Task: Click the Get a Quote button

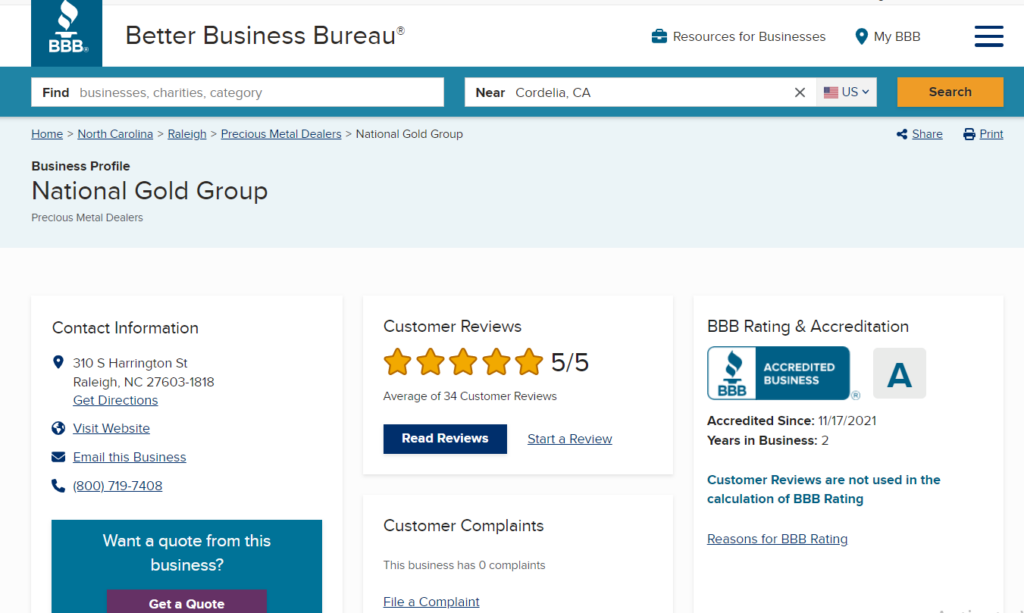Action: click(187, 603)
